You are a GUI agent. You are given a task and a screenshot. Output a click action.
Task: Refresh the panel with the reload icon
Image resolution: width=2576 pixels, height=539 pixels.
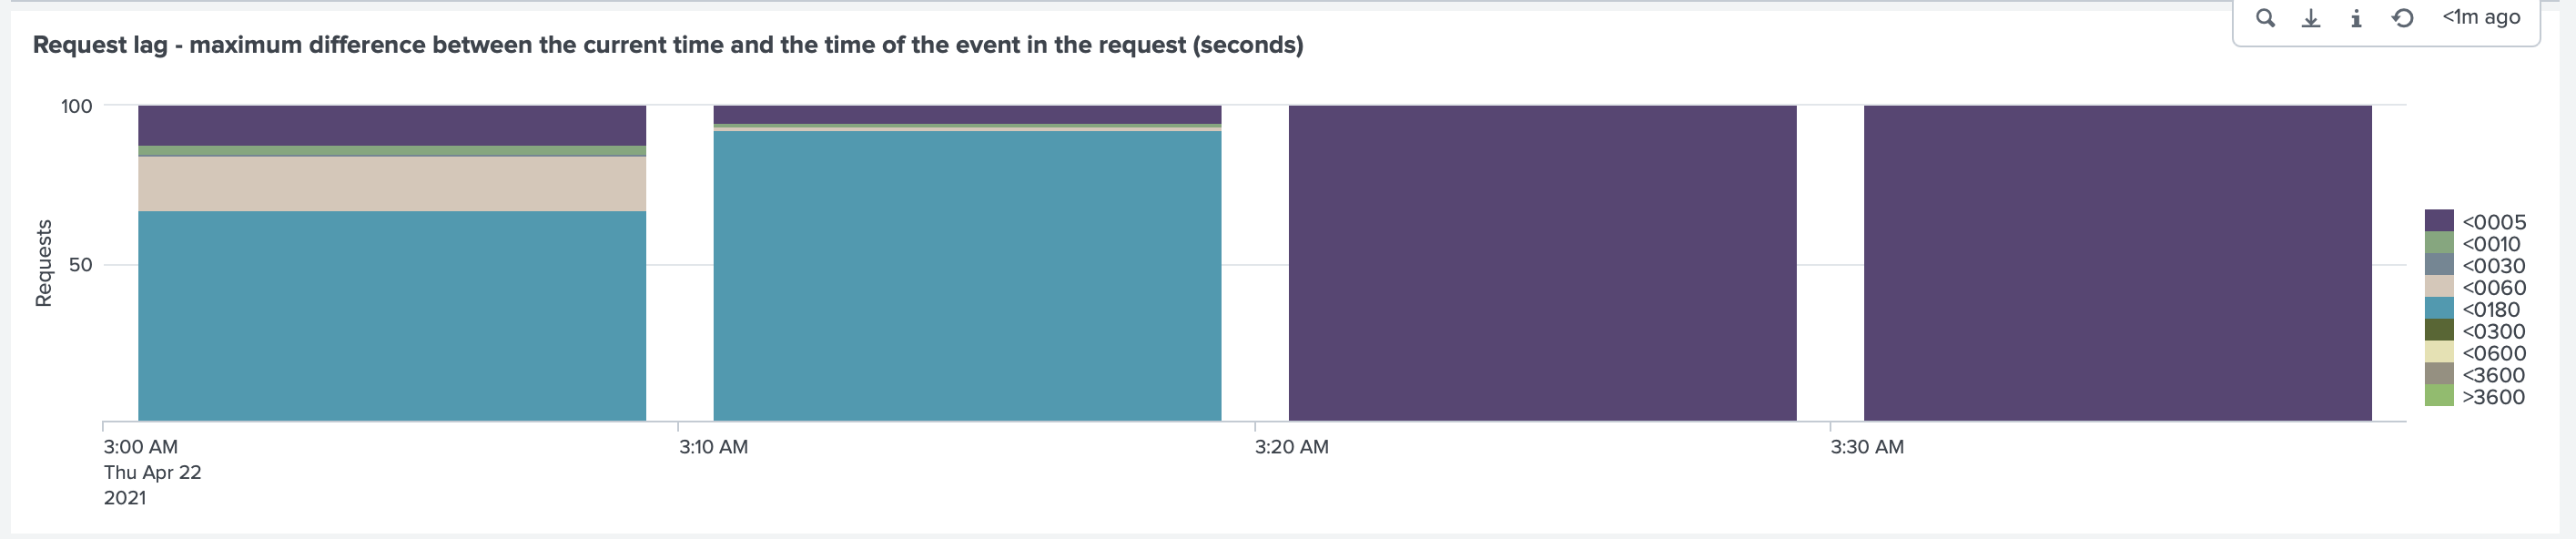(x=2402, y=18)
